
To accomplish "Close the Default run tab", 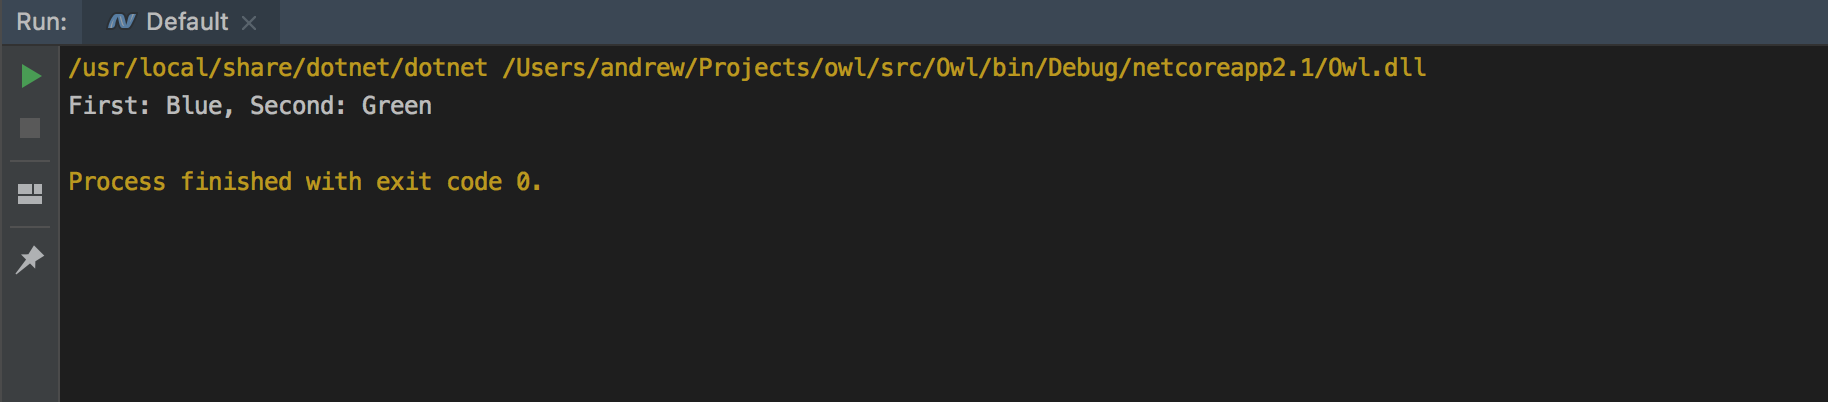I will pos(249,23).
